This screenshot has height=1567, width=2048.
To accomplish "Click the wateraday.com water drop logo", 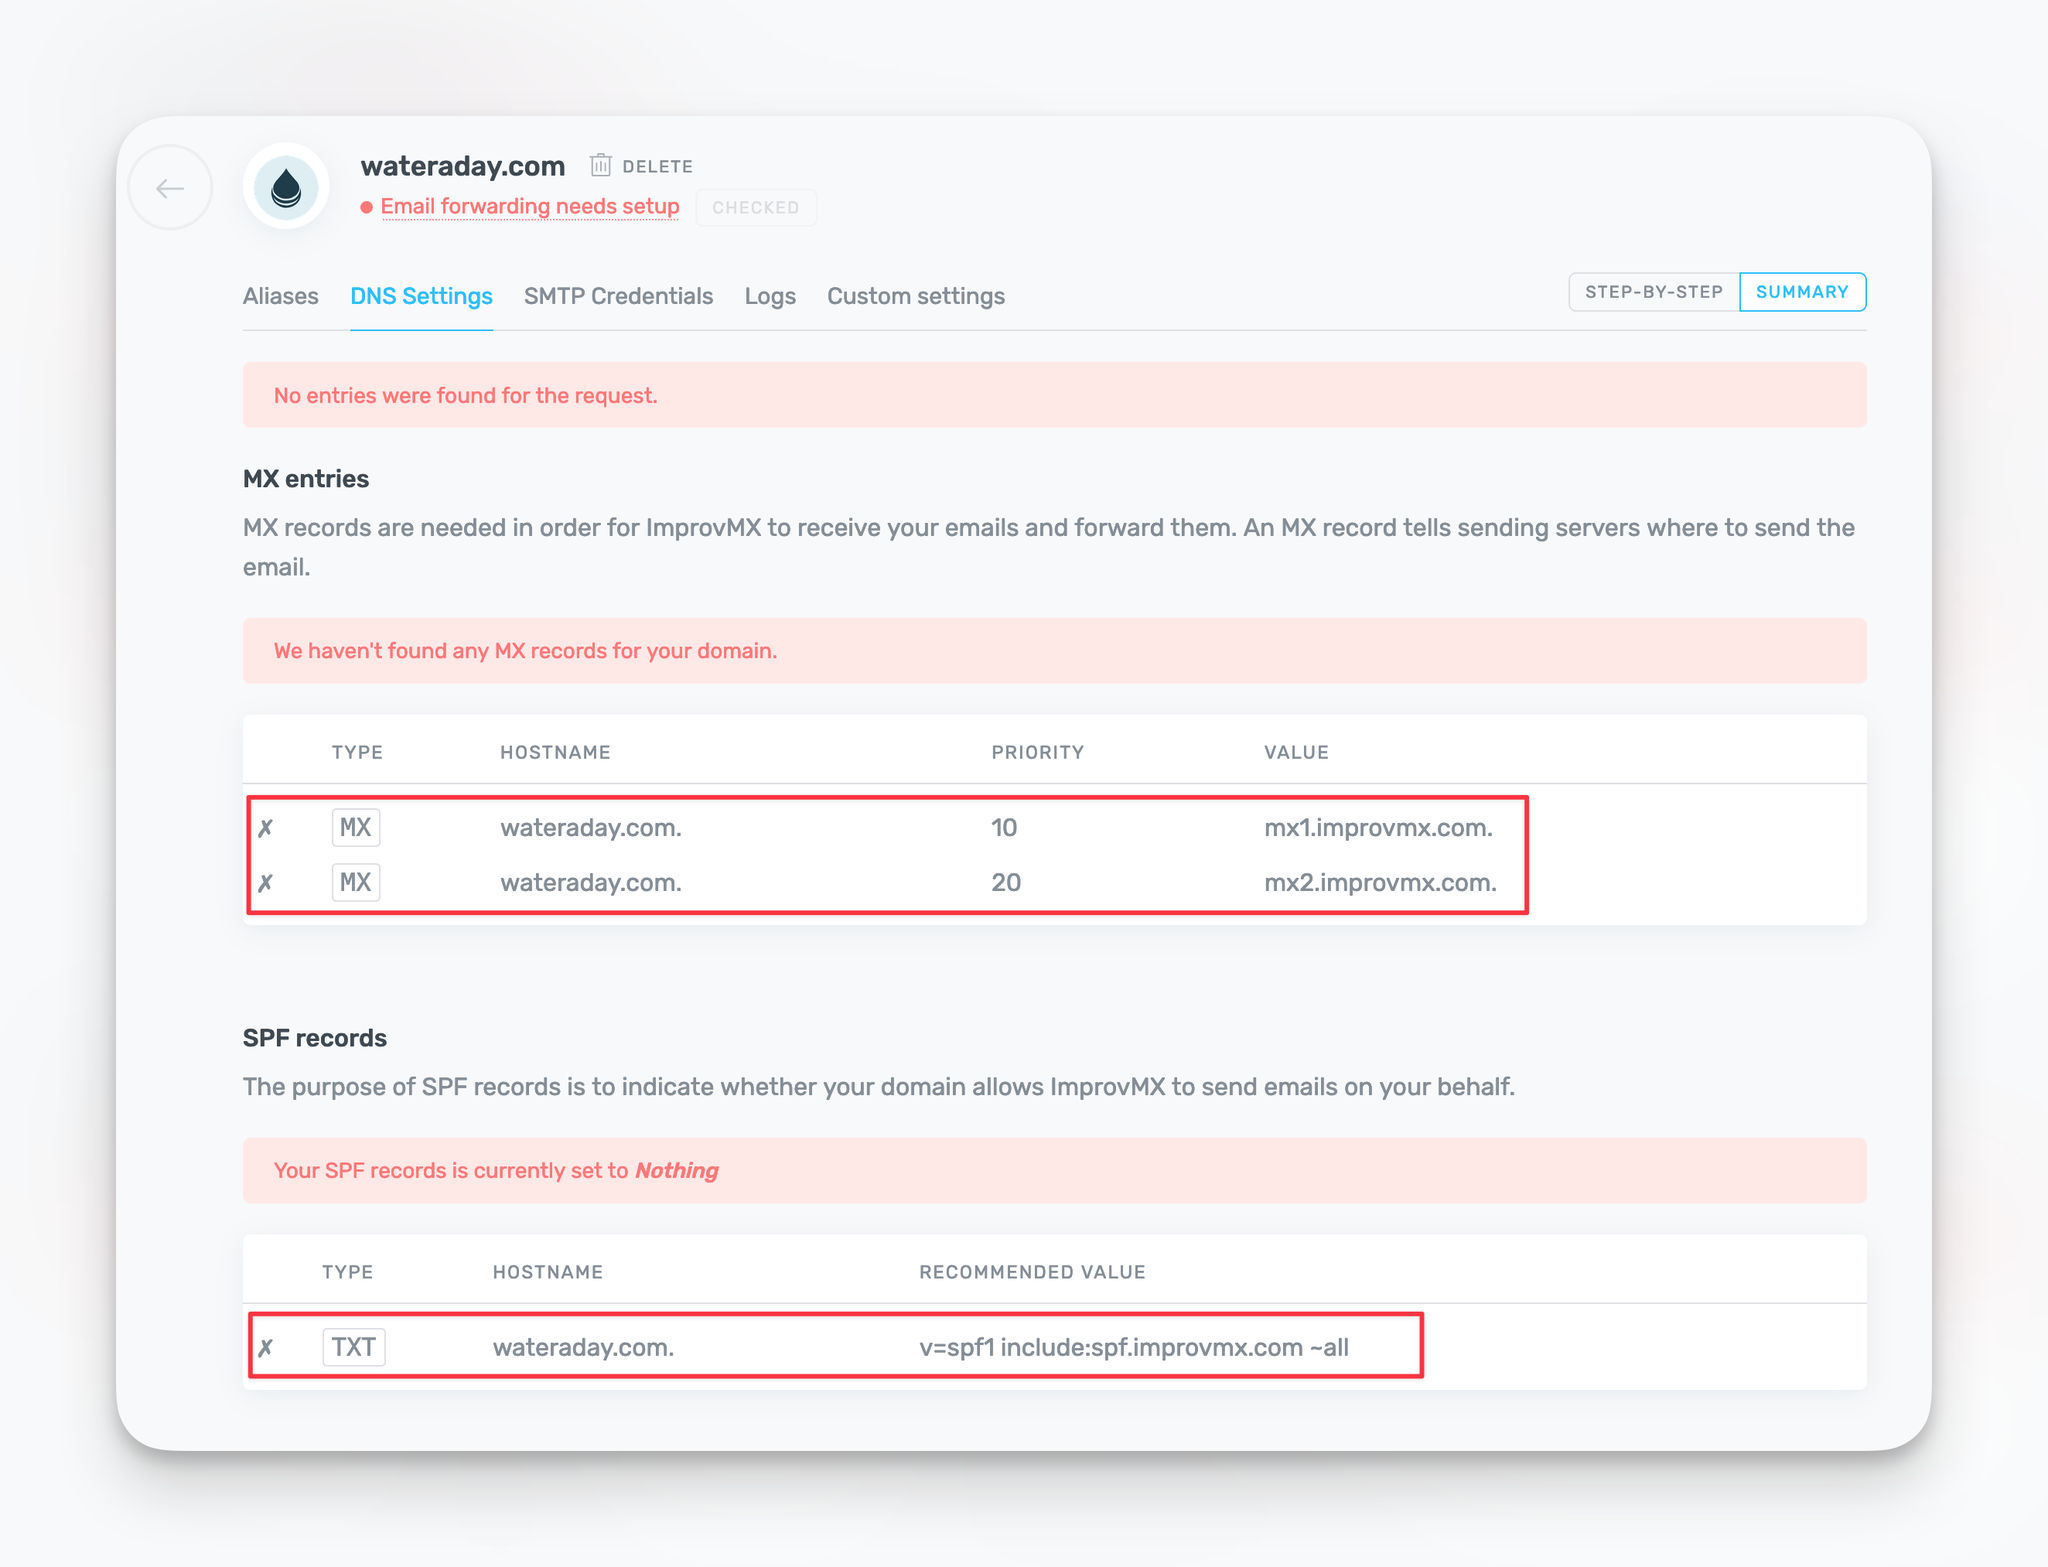I will 286,187.
